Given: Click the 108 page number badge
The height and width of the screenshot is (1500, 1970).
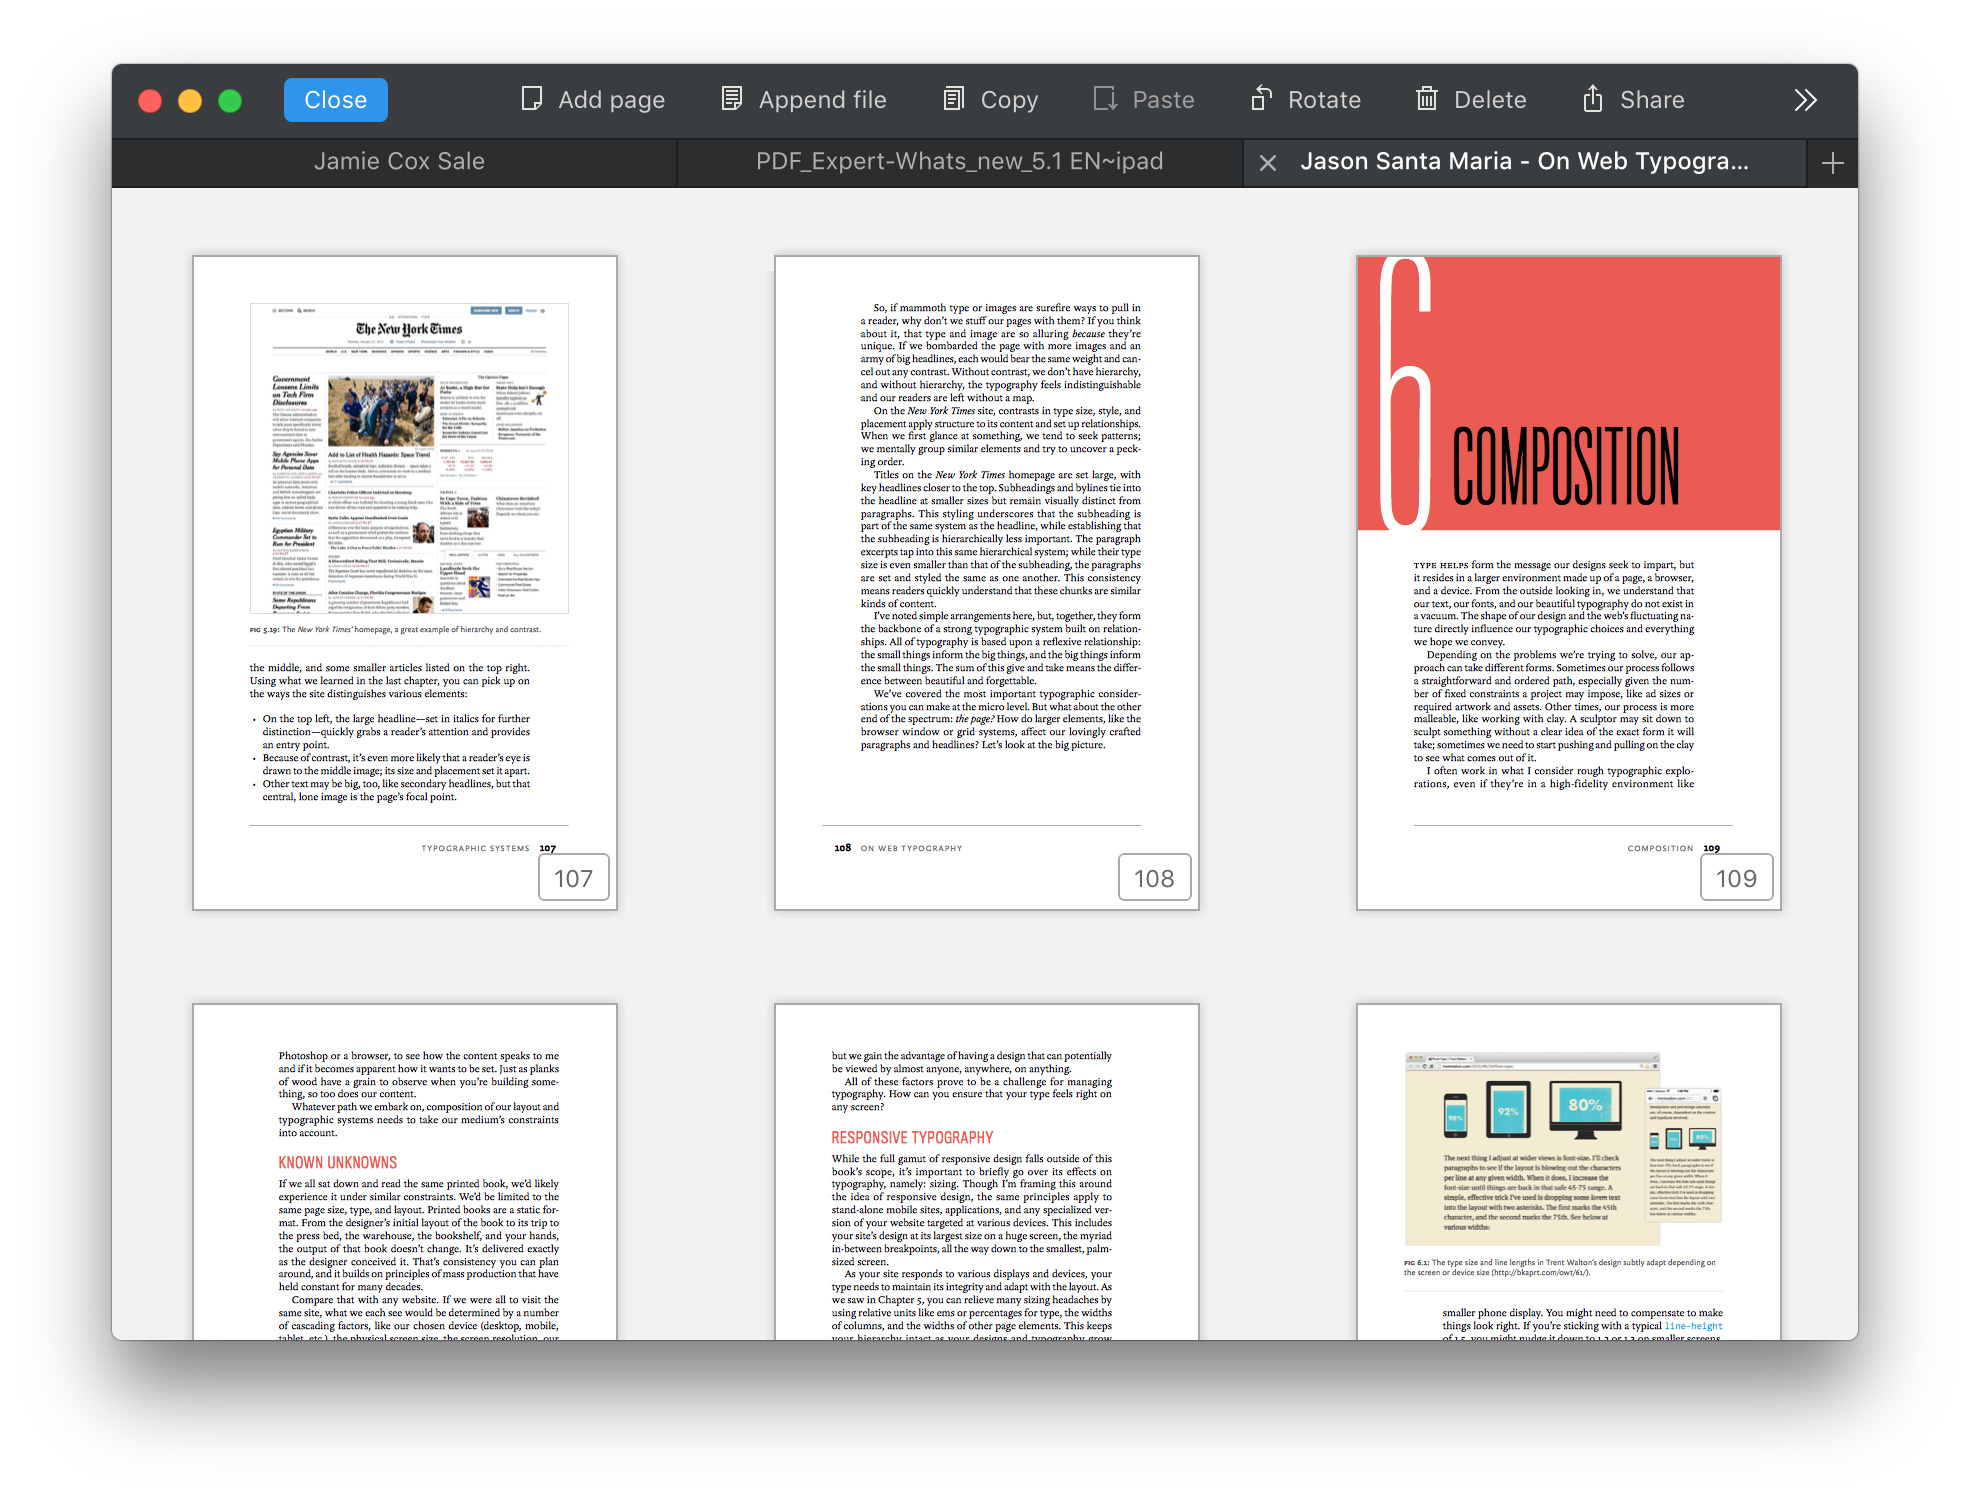Looking at the screenshot, I should [1155, 878].
